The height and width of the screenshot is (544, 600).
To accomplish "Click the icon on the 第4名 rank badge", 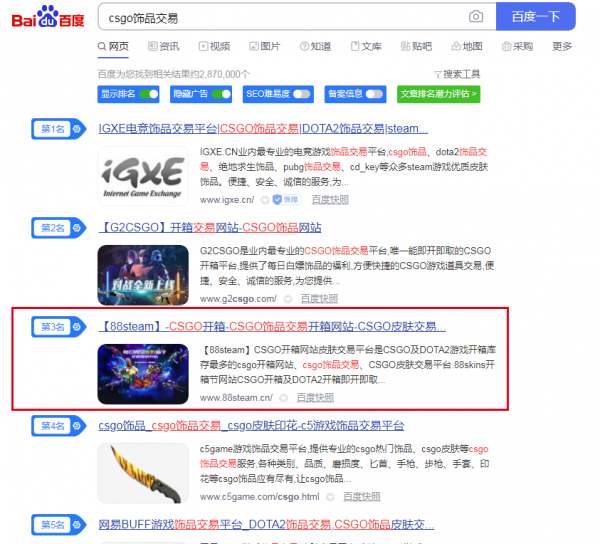I will [x=77, y=426].
